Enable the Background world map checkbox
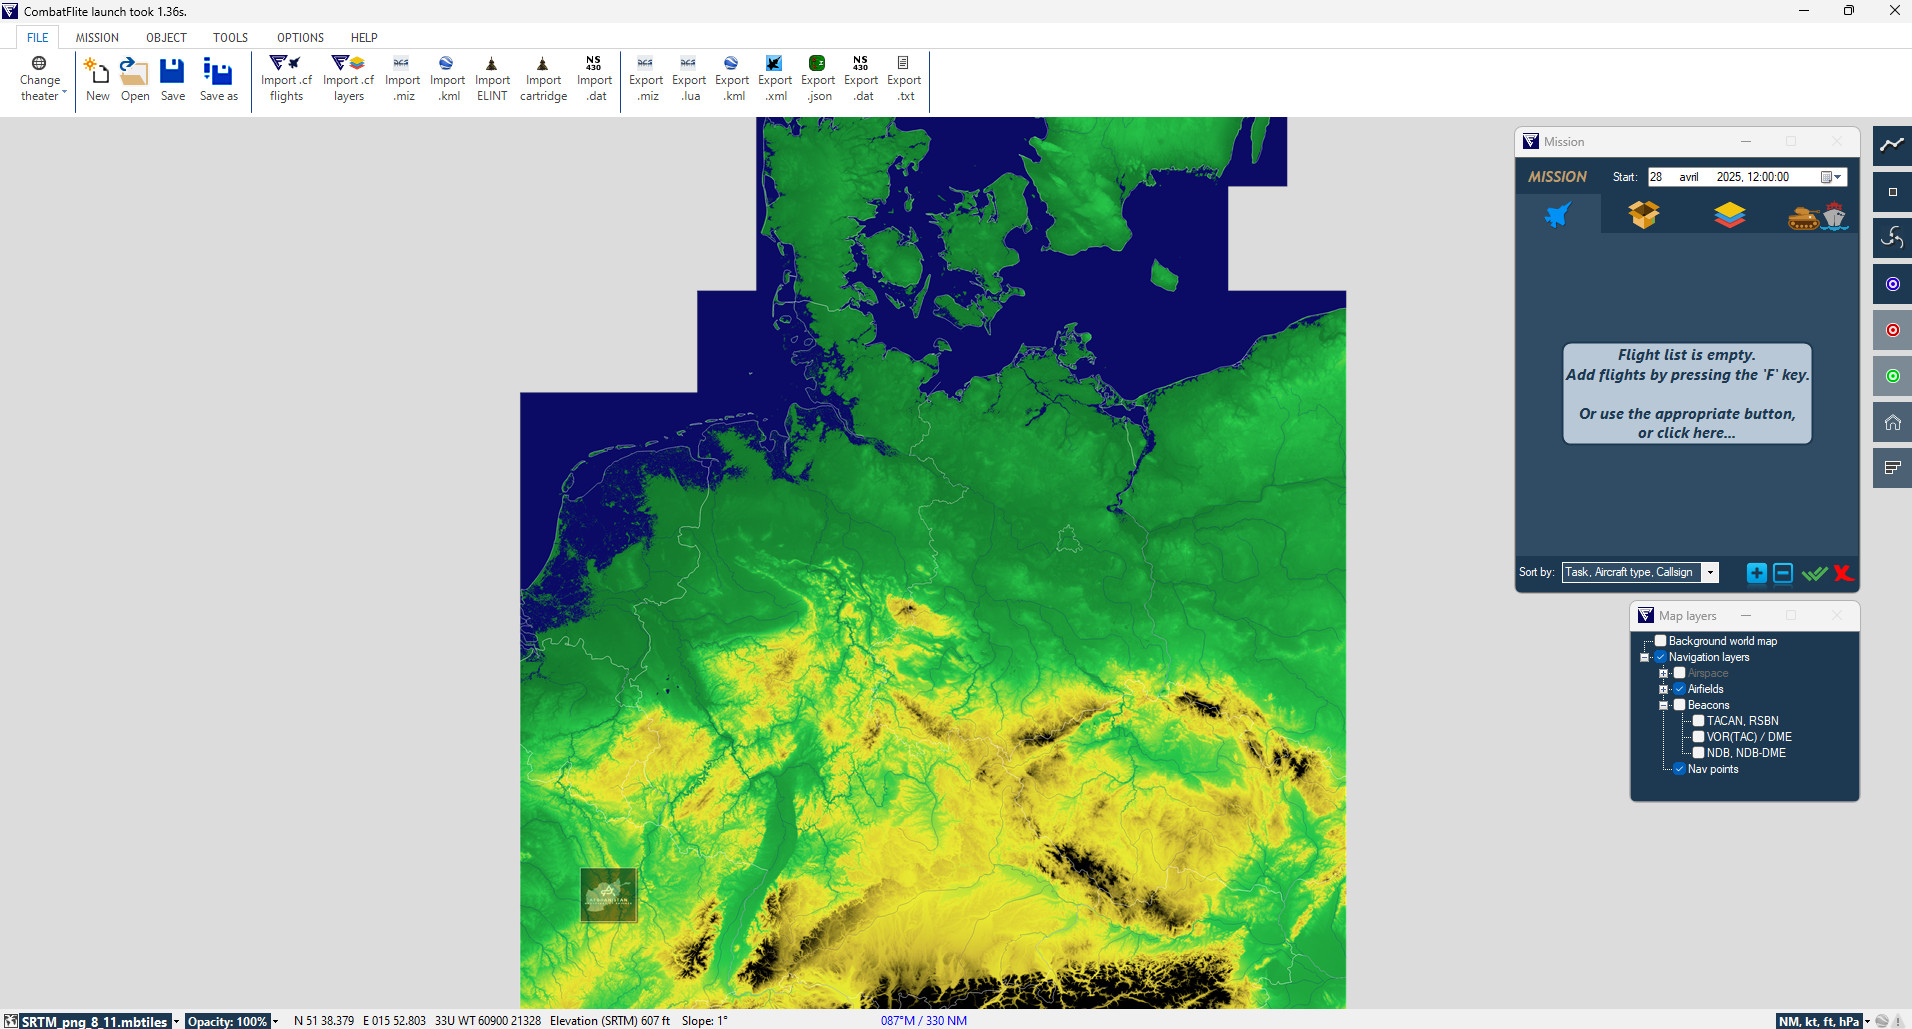The width and height of the screenshot is (1912, 1029). [x=1660, y=641]
